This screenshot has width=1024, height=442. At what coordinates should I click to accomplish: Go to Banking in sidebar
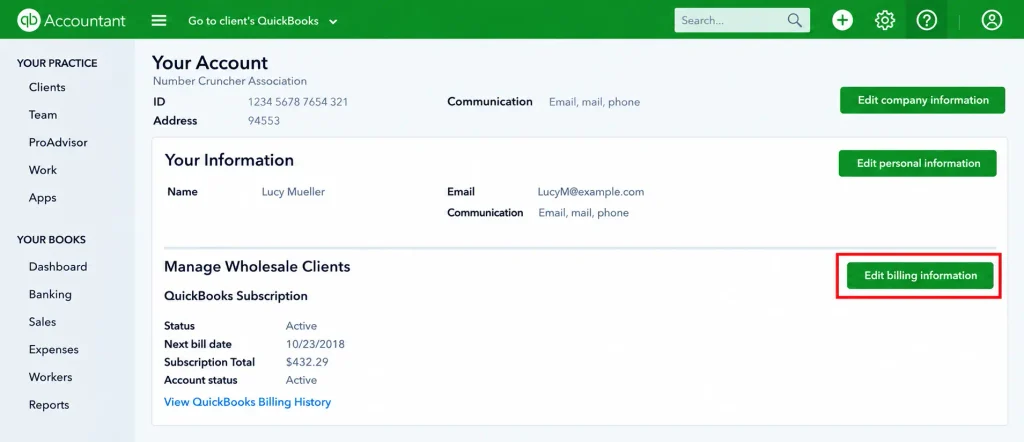(50, 294)
